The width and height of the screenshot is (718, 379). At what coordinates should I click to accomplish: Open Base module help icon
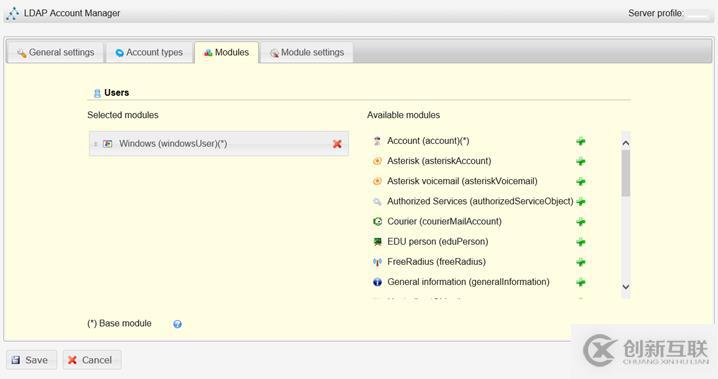177,324
